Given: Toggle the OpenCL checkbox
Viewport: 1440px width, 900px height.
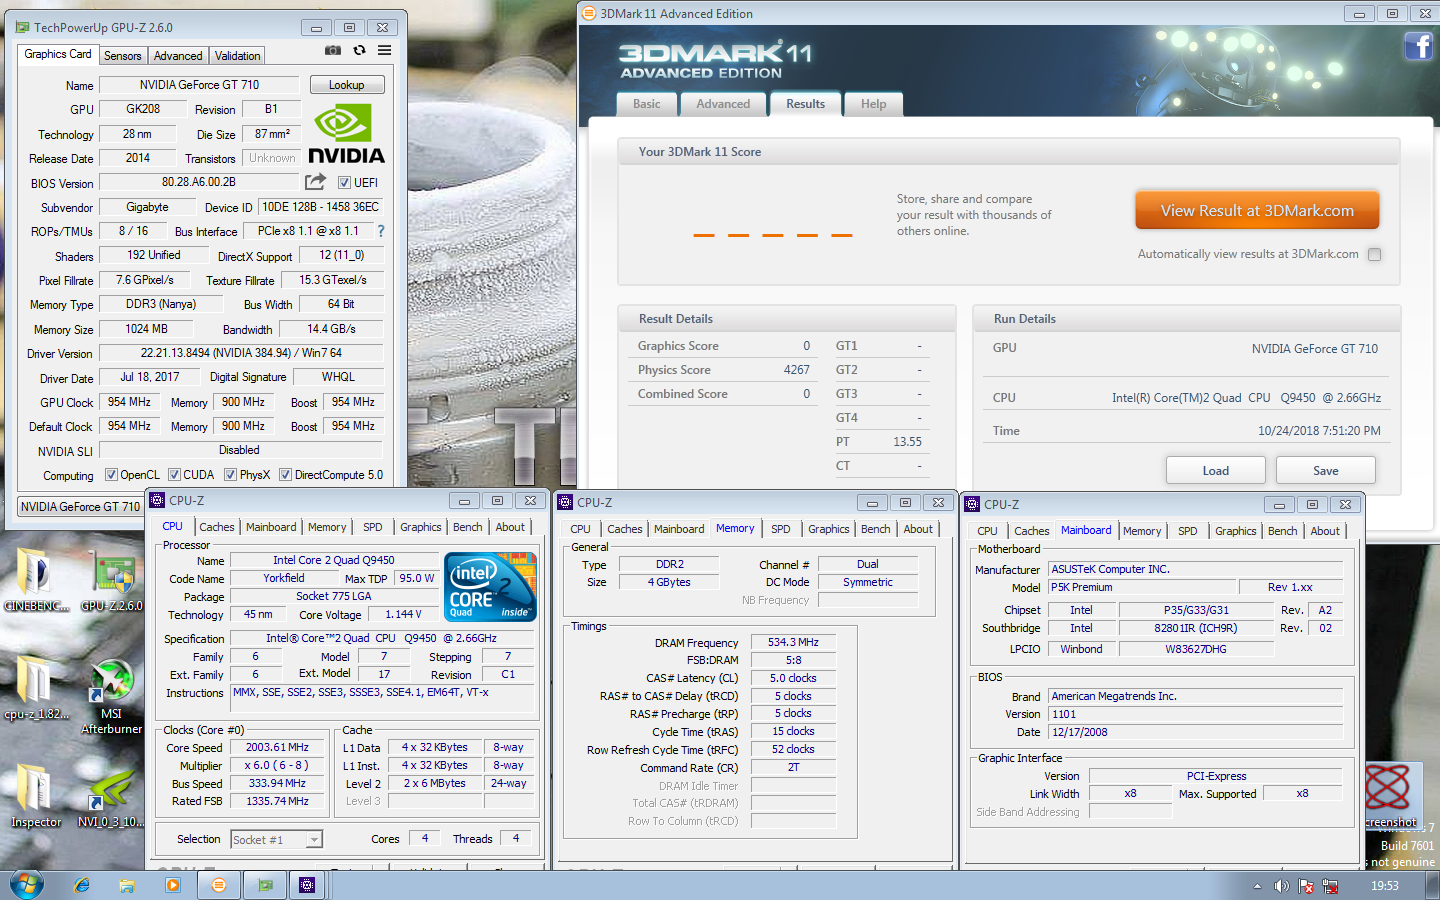Looking at the screenshot, I should click(111, 475).
